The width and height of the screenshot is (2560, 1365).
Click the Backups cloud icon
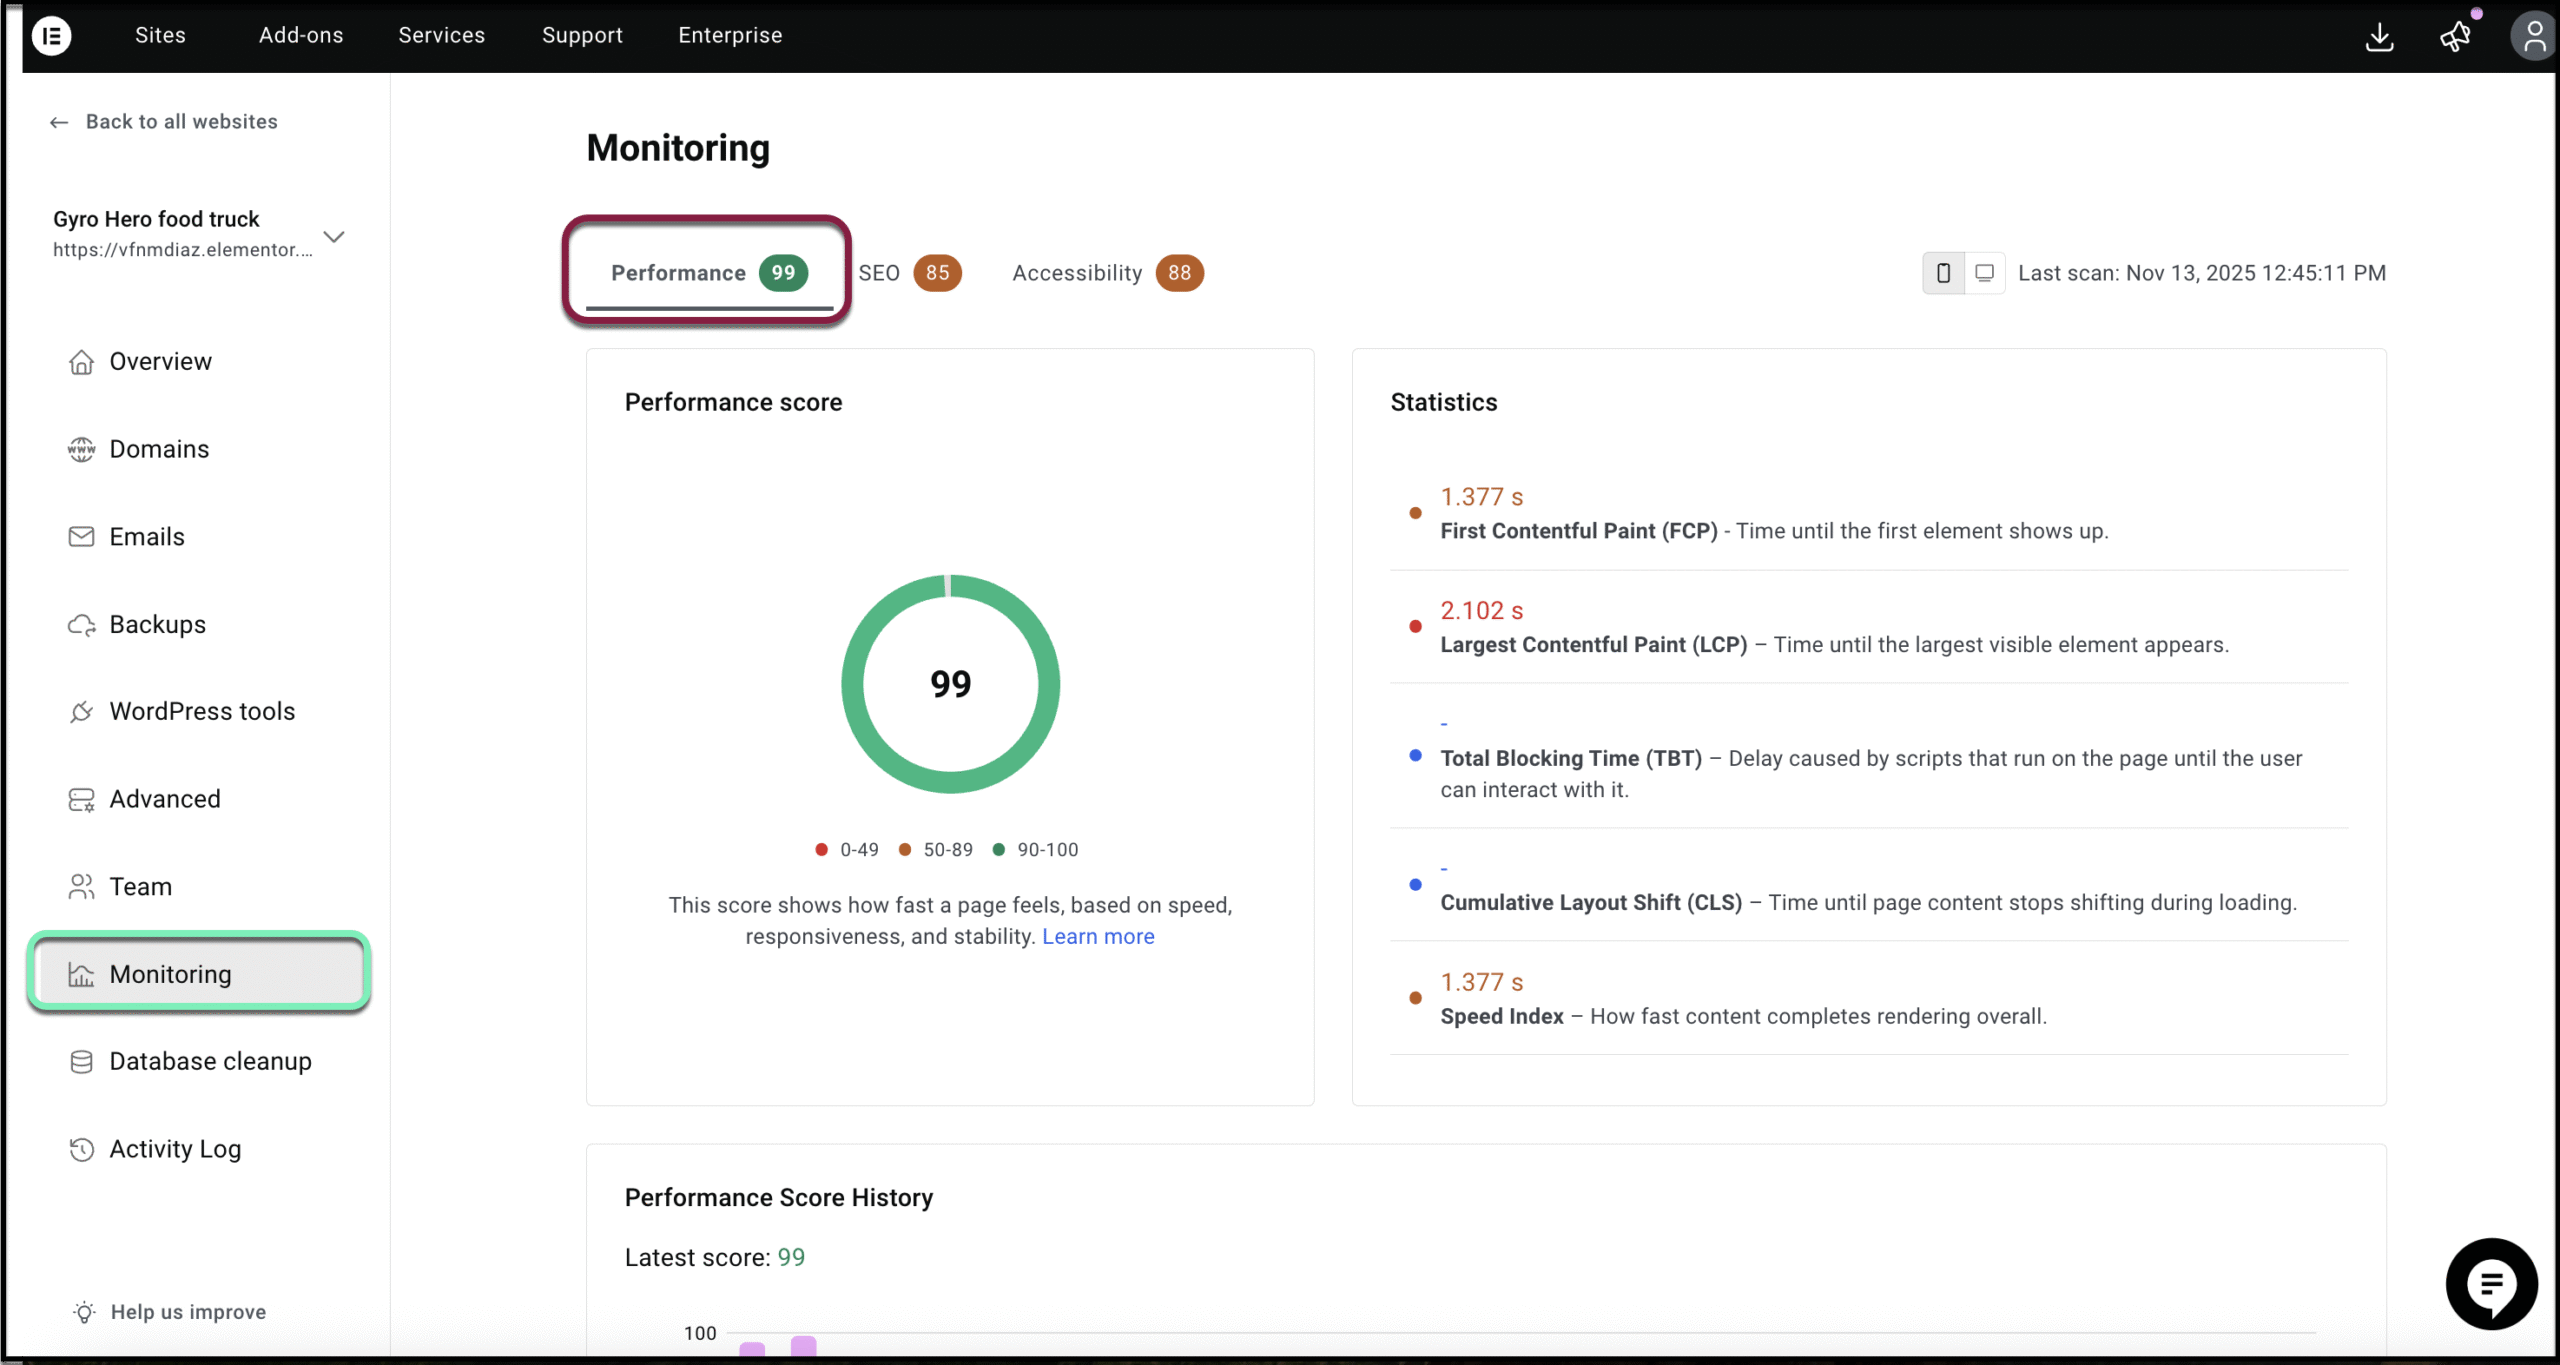pyautogui.click(x=81, y=625)
